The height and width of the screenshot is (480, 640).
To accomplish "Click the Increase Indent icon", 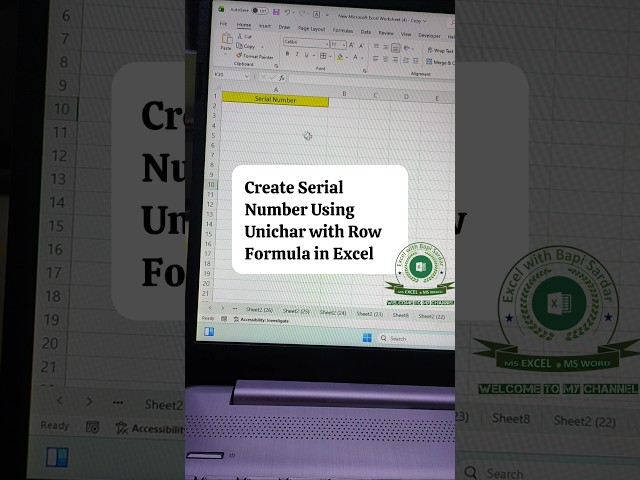I will pyautogui.click(x=416, y=61).
